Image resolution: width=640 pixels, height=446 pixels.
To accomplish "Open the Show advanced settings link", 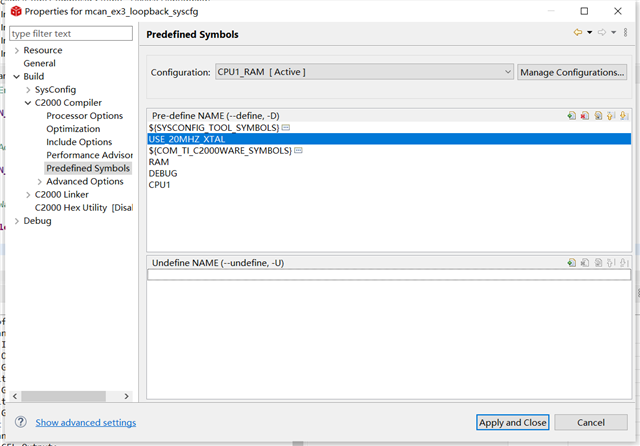I will tap(86, 423).
